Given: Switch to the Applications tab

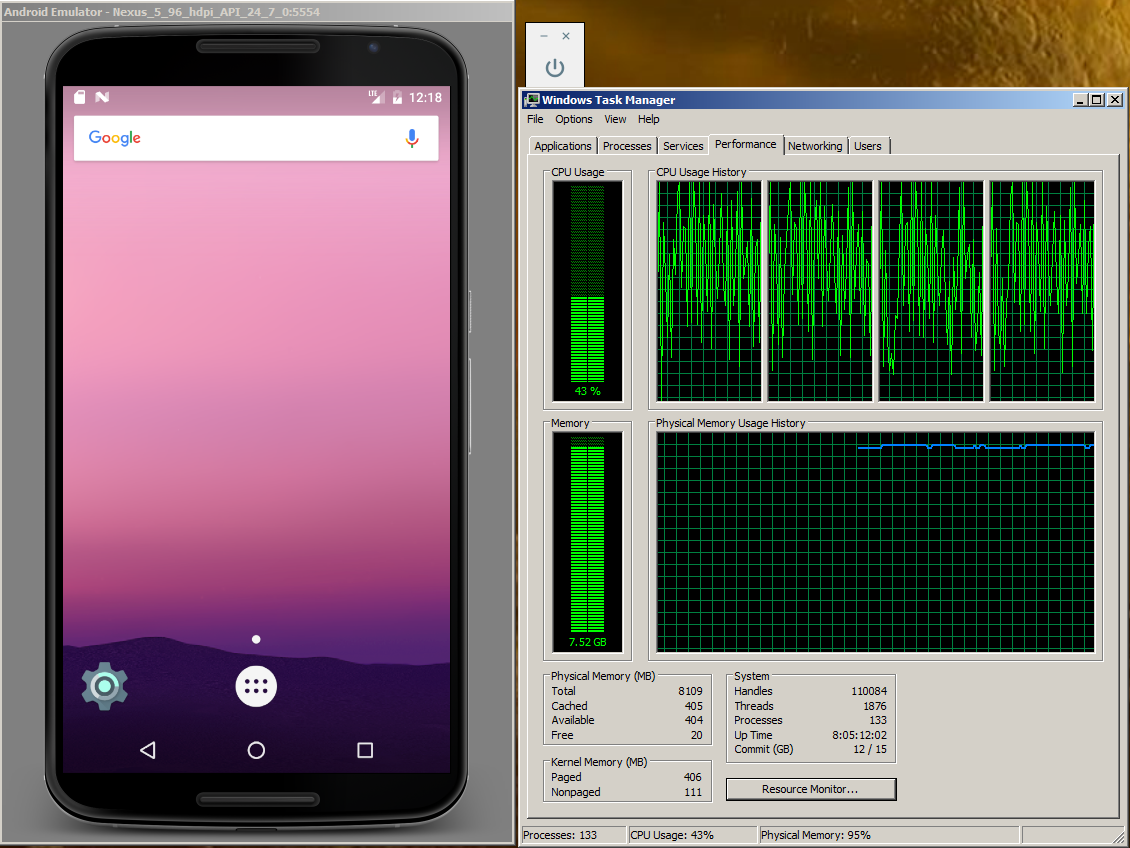Looking at the screenshot, I should [x=563, y=146].
